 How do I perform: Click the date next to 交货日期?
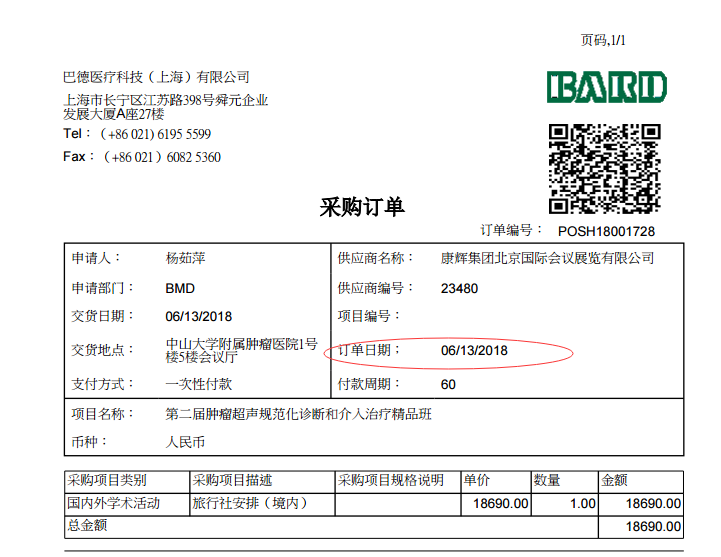(198, 318)
